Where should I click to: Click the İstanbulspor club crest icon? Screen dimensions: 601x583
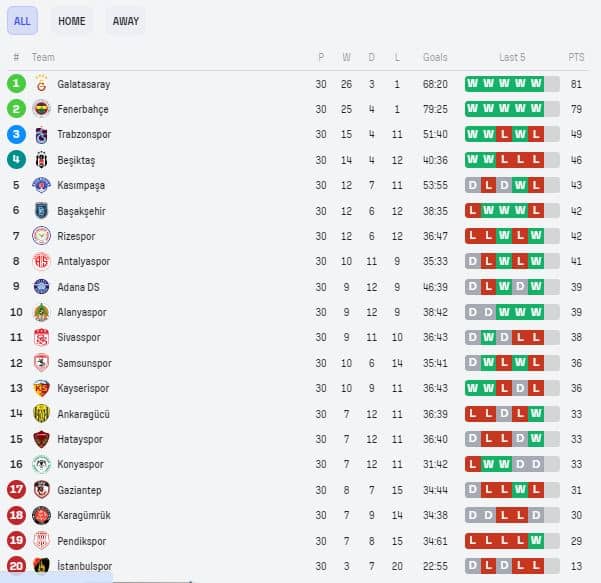[41, 566]
